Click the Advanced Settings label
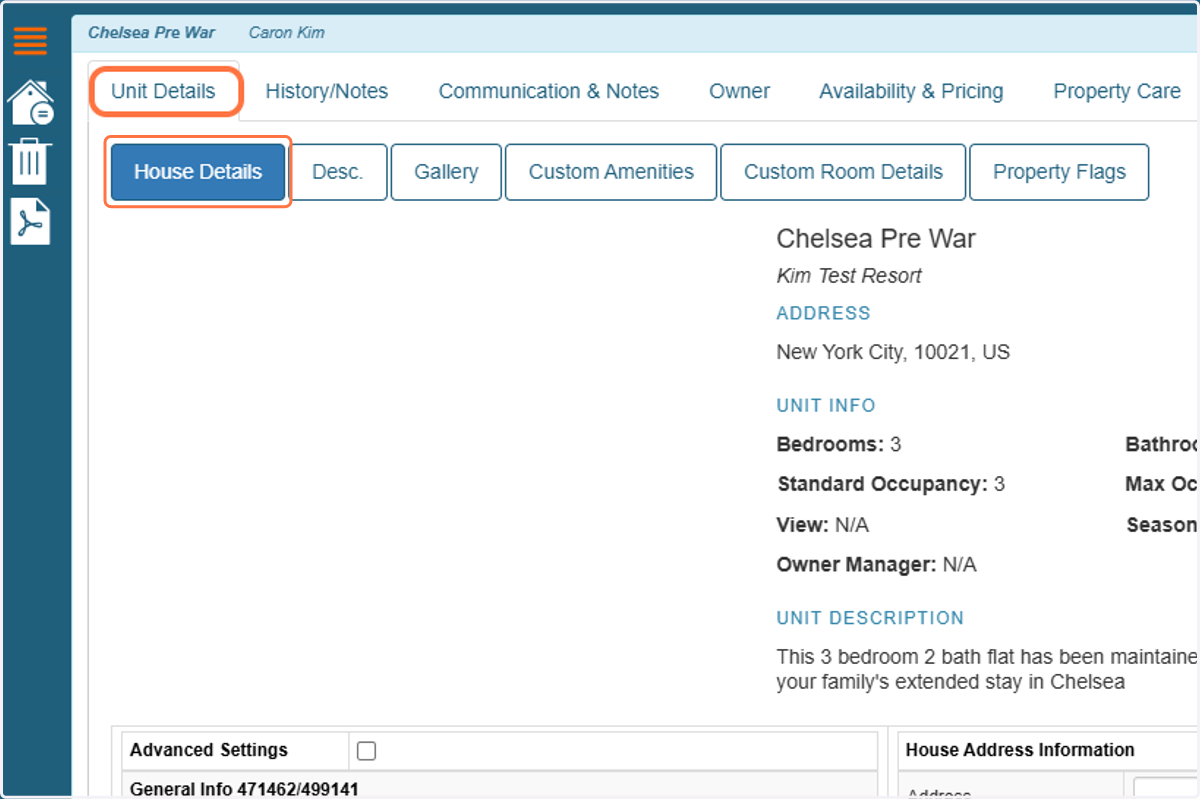Screen dimensions: 1200x799 pyautogui.click(x=209, y=750)
